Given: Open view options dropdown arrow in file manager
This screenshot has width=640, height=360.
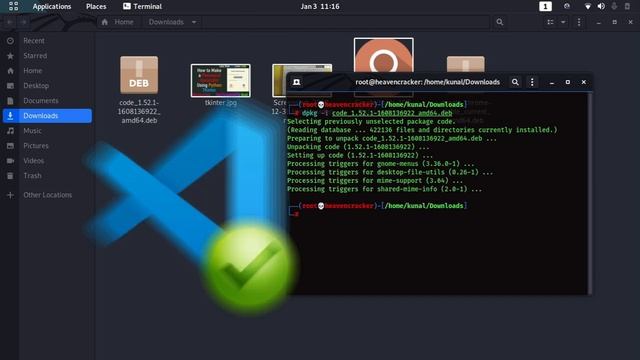Looking at the screenshot, I should 563,22.
